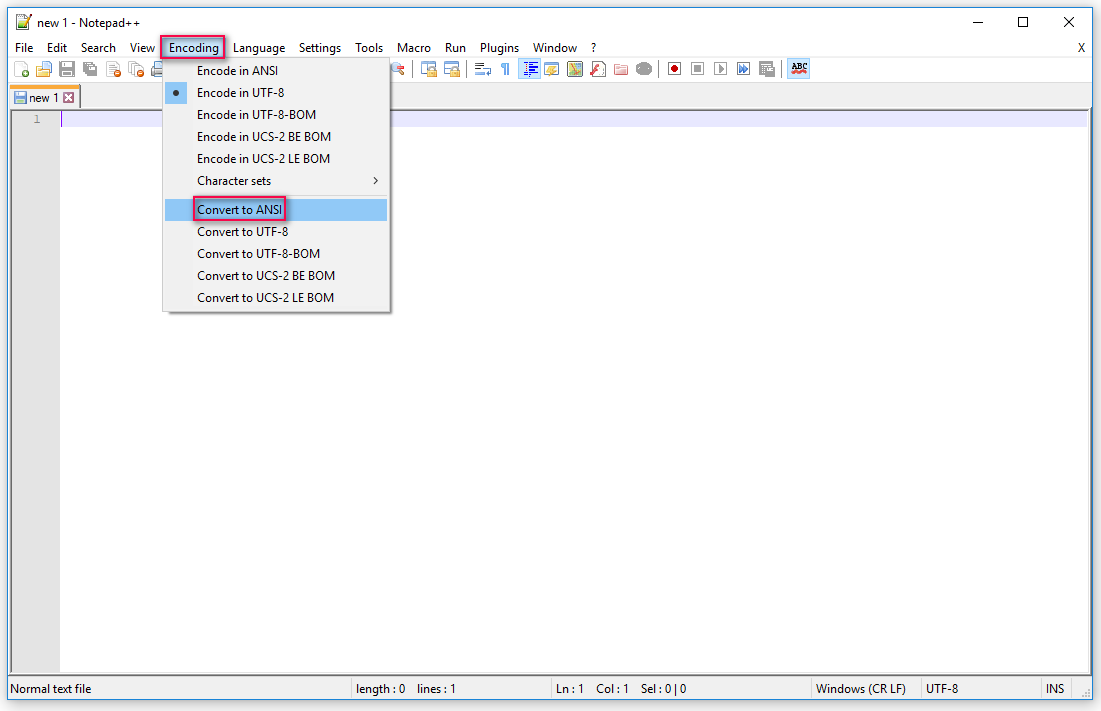1101x711 pixels.
Task: Open the Function List icon
Action: pos(598,69)
